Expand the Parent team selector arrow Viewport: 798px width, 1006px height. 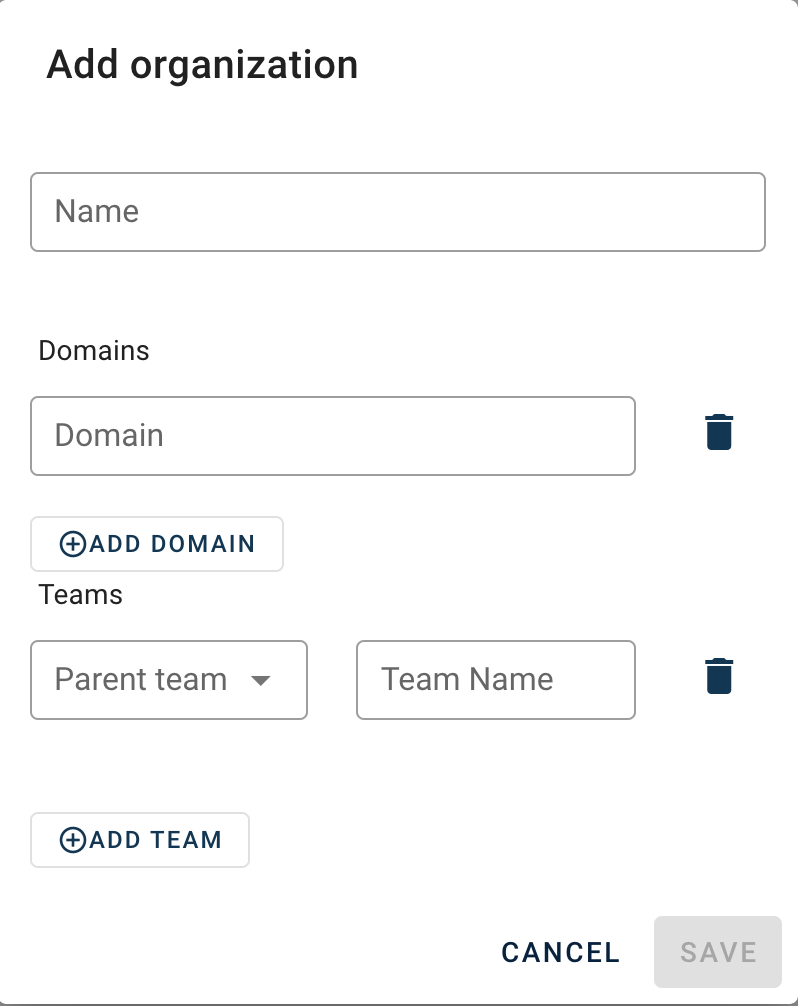click(x=261, y=680)
